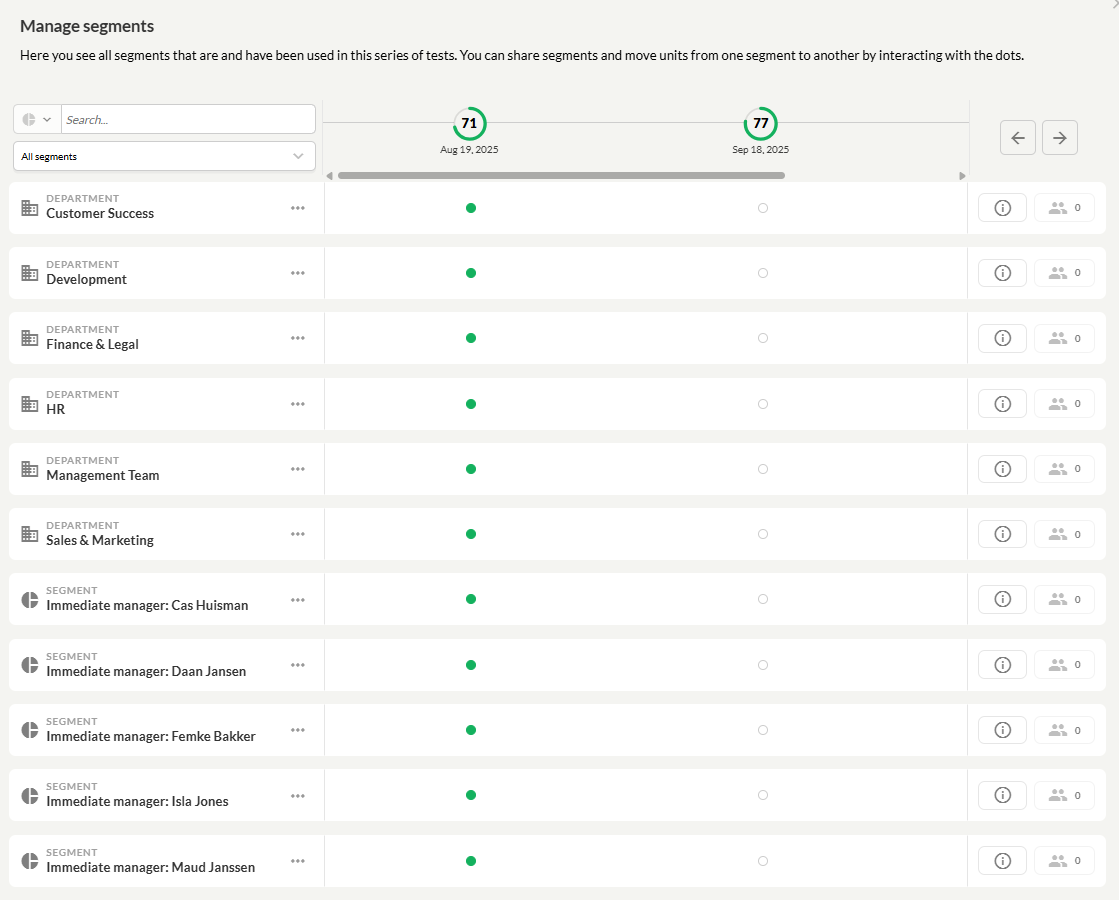Open info for the Development department
The height and width of the screenshot is (900, 1119).
coord(1002,273)
